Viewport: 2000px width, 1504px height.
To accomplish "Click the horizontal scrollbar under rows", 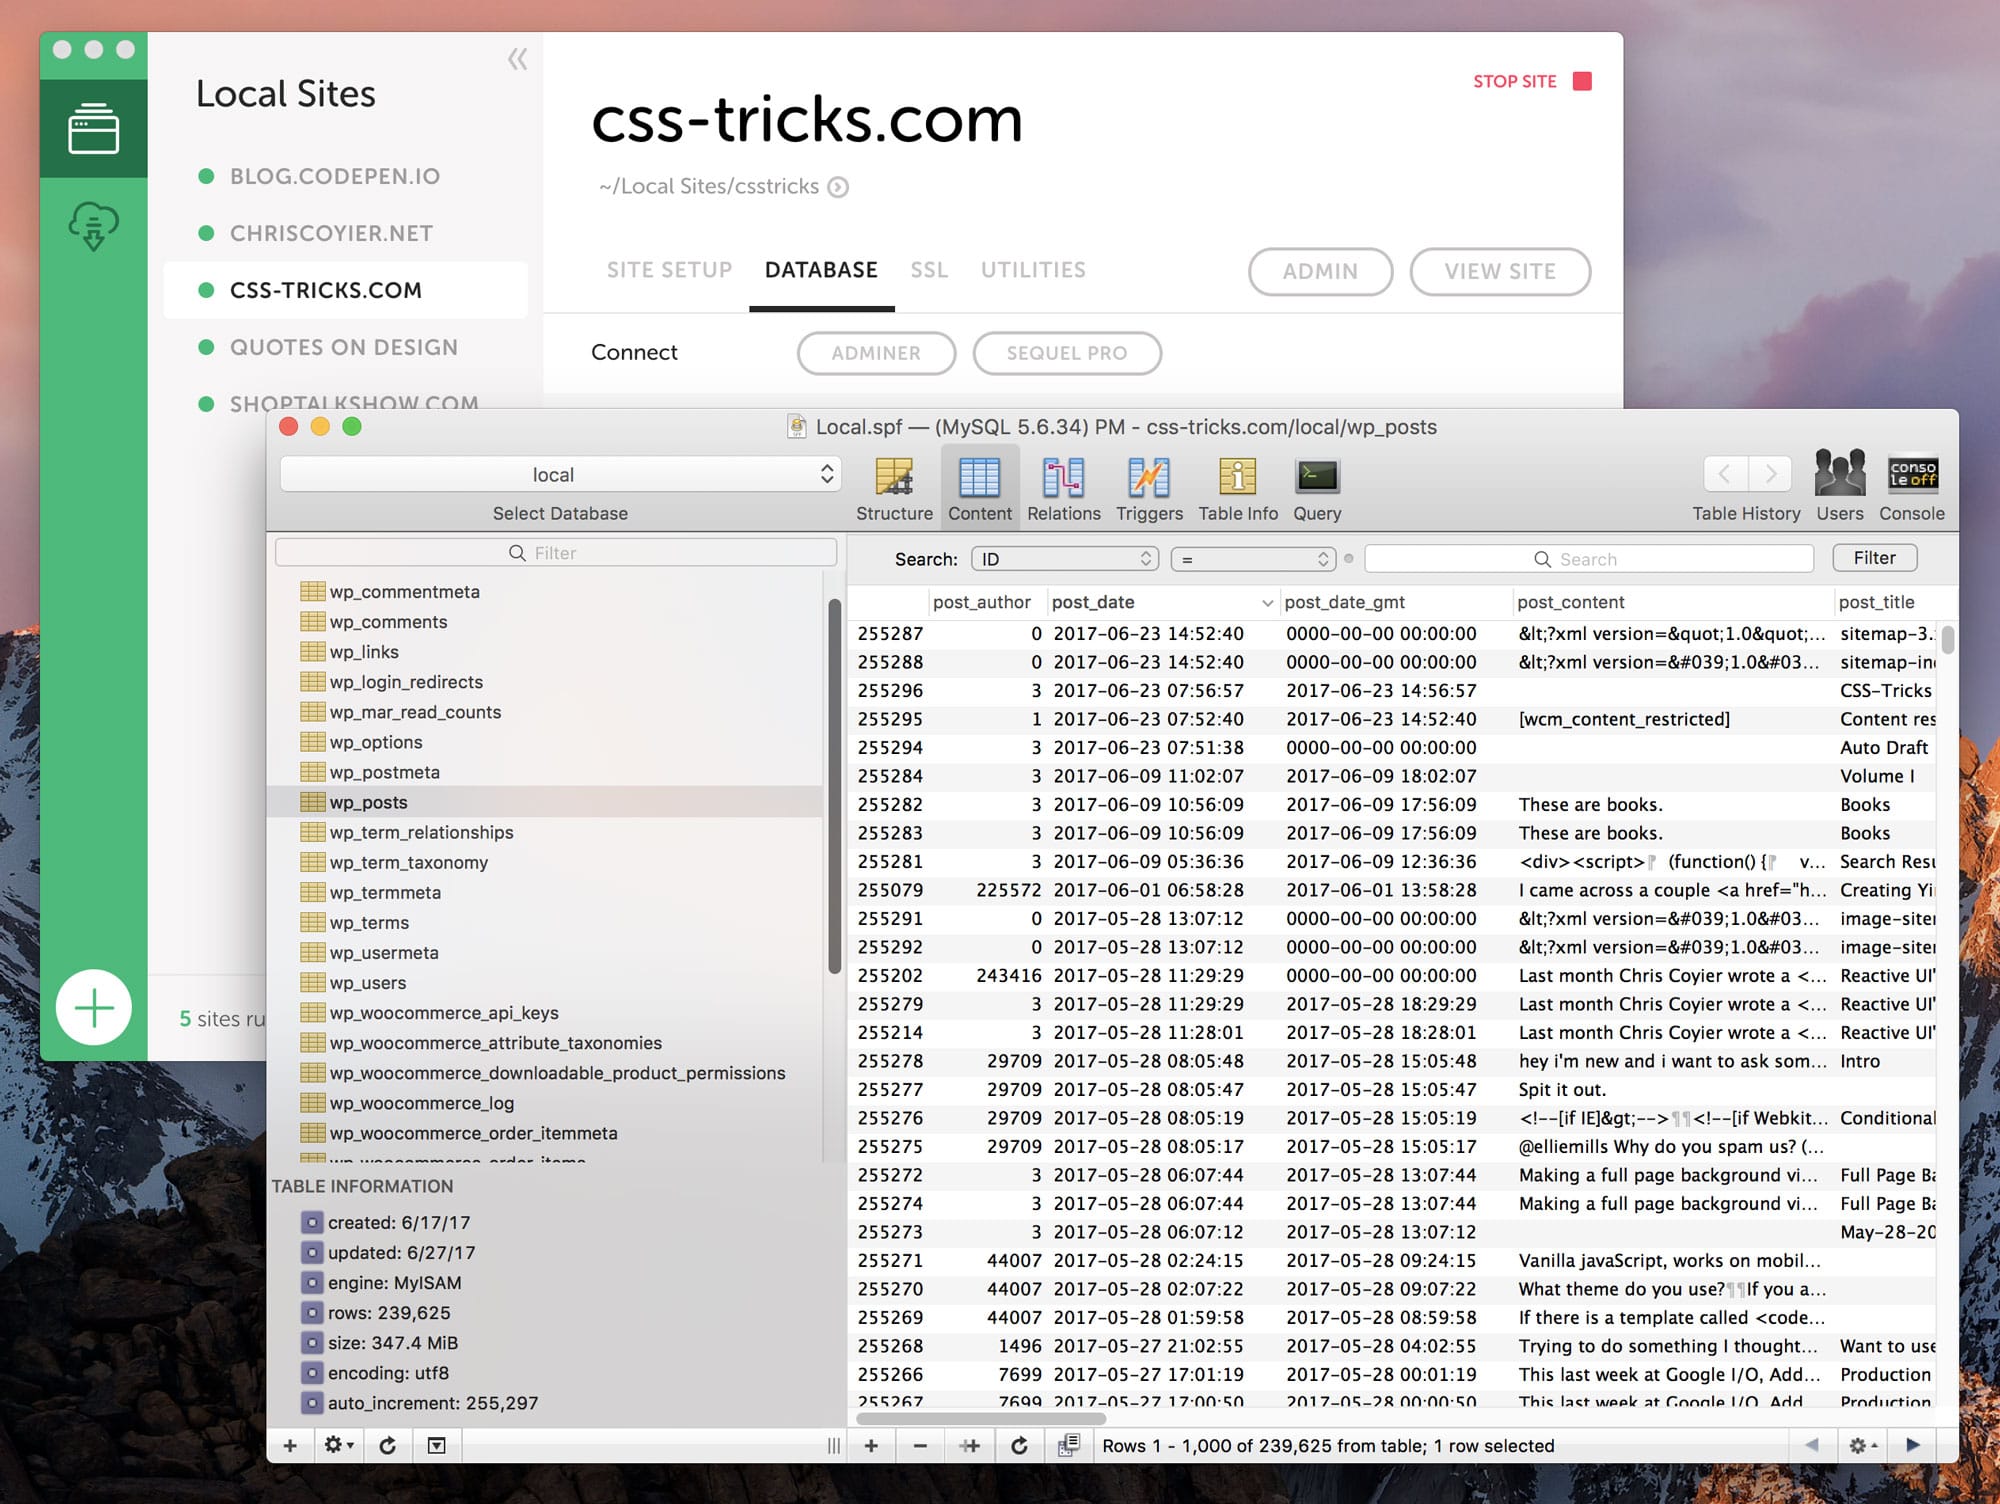I will [981, 1418].
